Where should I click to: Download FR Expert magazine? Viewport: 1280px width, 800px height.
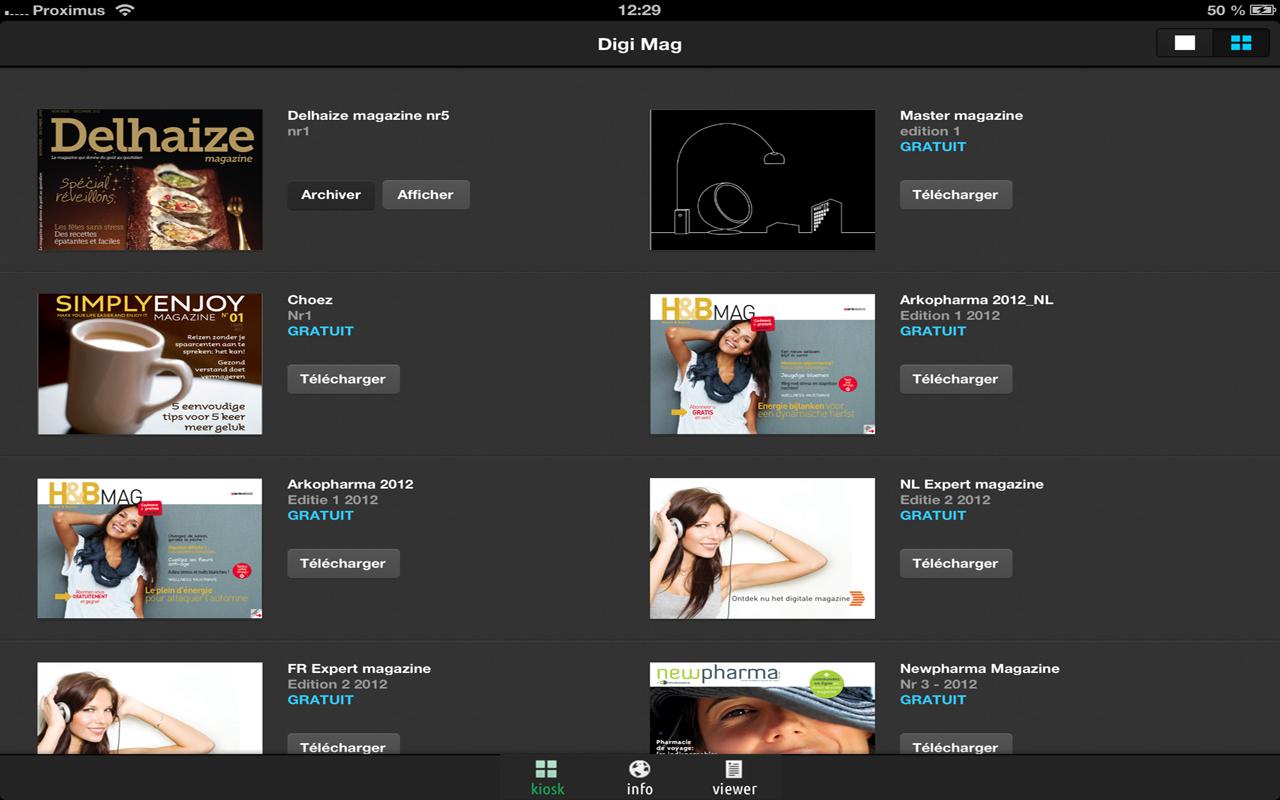pos(343,745)
